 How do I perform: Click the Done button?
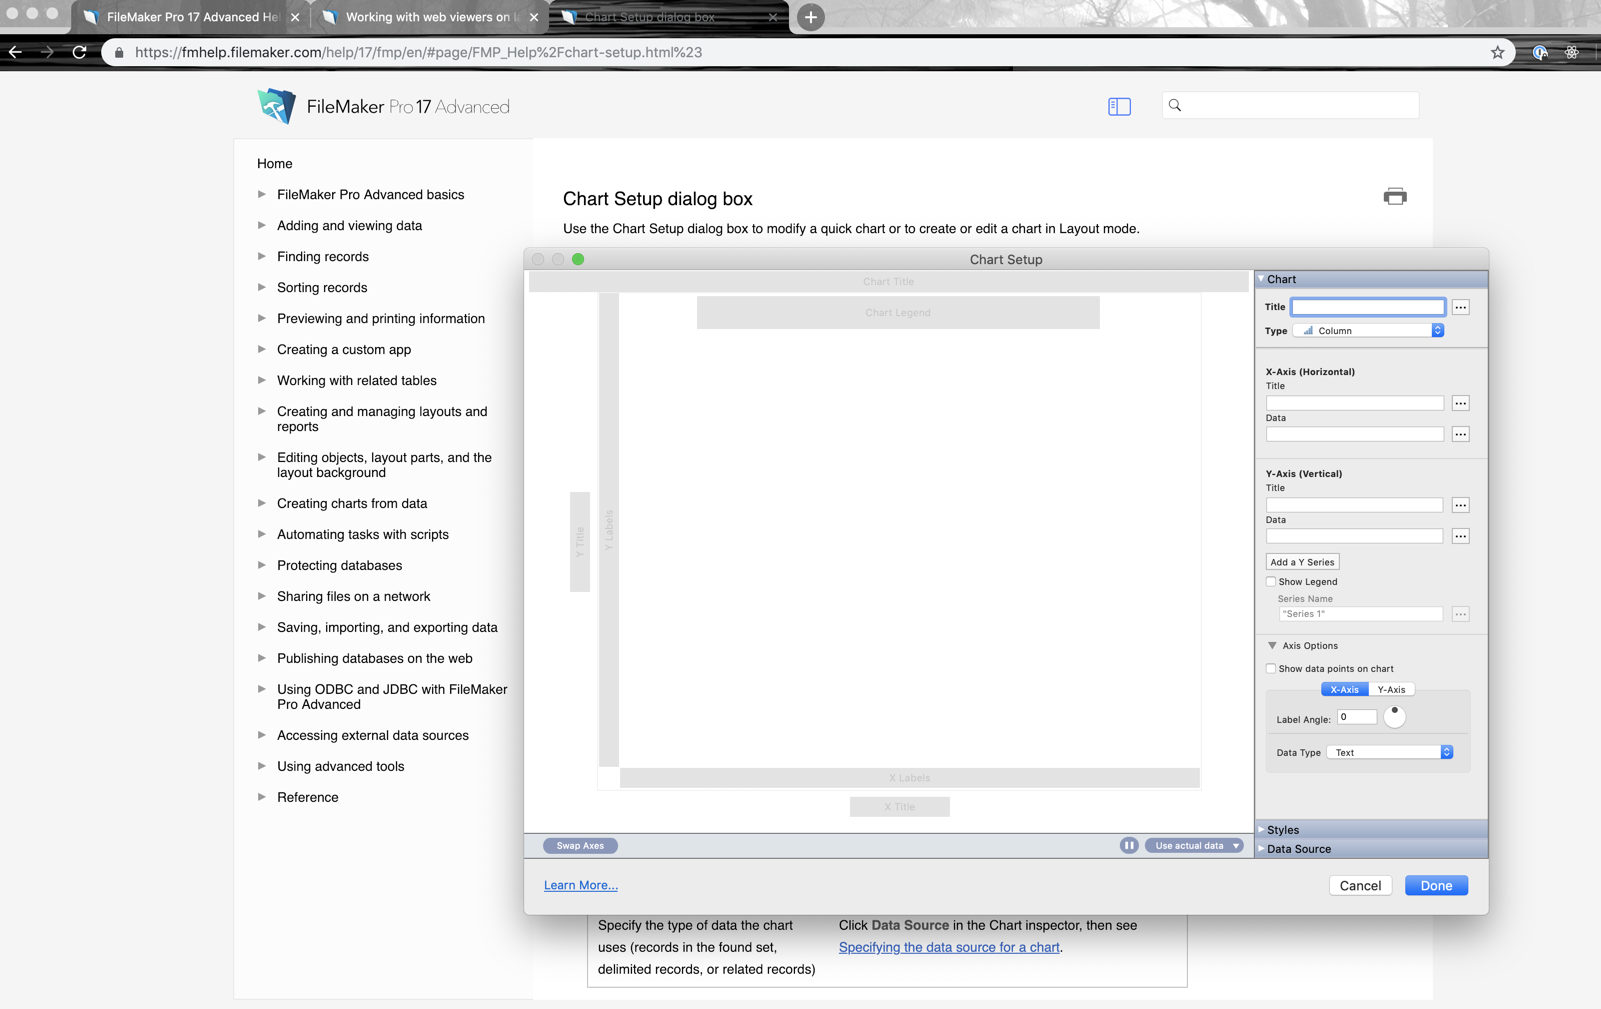tap(1436, 885)
